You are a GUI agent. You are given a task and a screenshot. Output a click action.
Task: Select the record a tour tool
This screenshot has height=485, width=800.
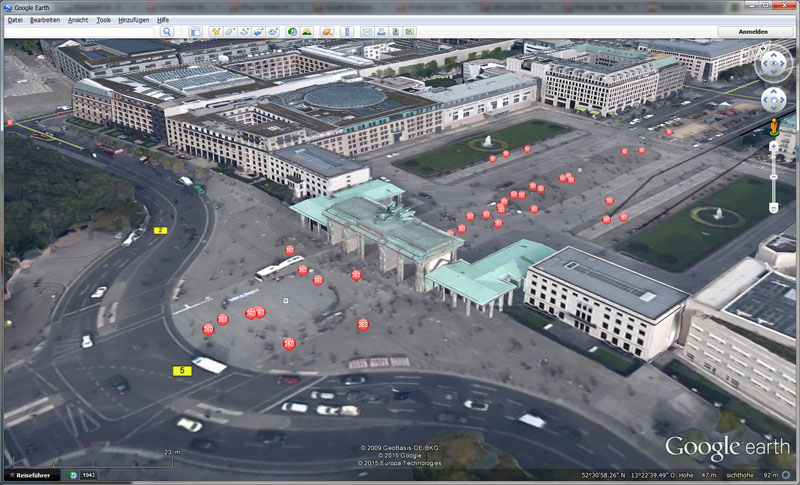point(272,32)
